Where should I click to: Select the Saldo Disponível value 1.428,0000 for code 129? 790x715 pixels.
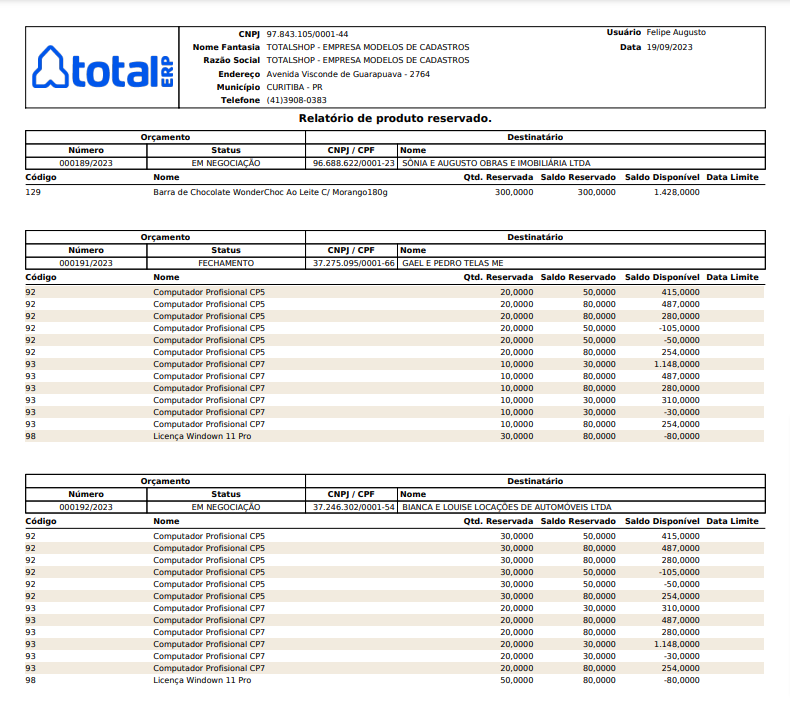(677, 192)
